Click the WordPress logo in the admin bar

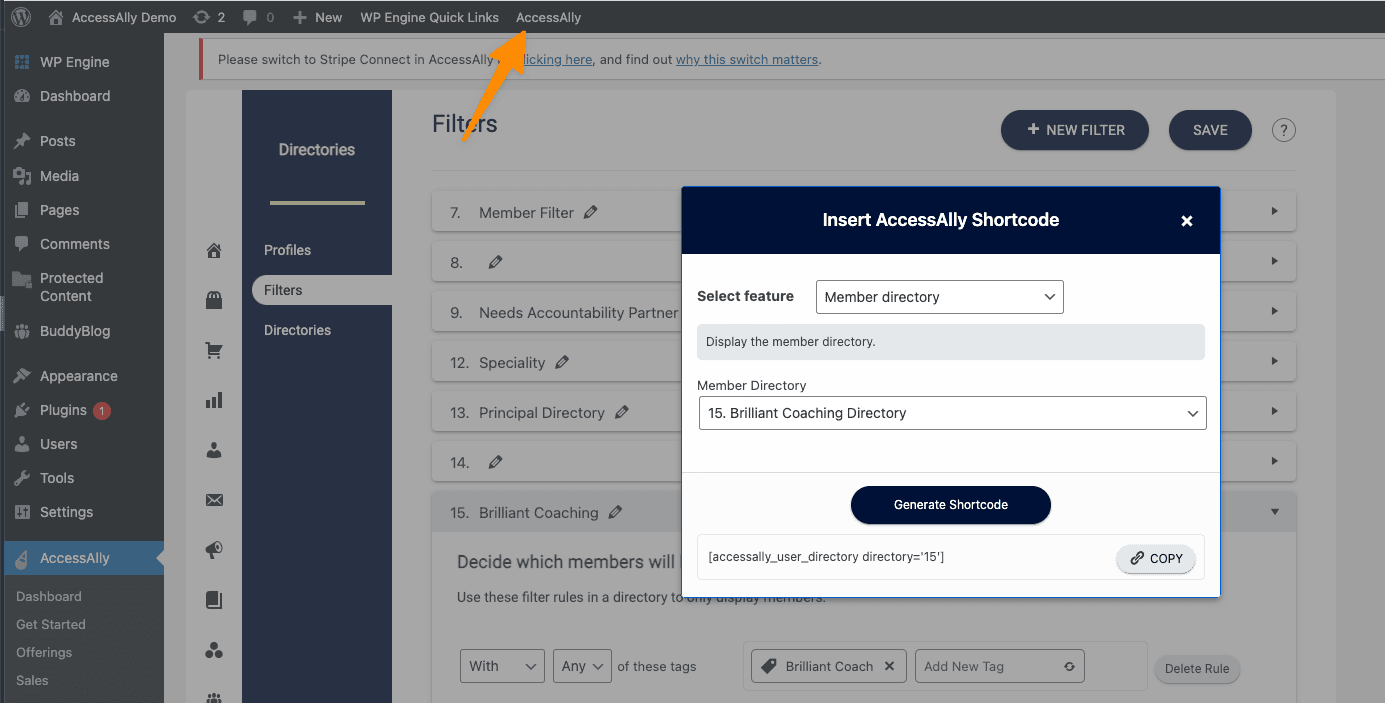20,16
